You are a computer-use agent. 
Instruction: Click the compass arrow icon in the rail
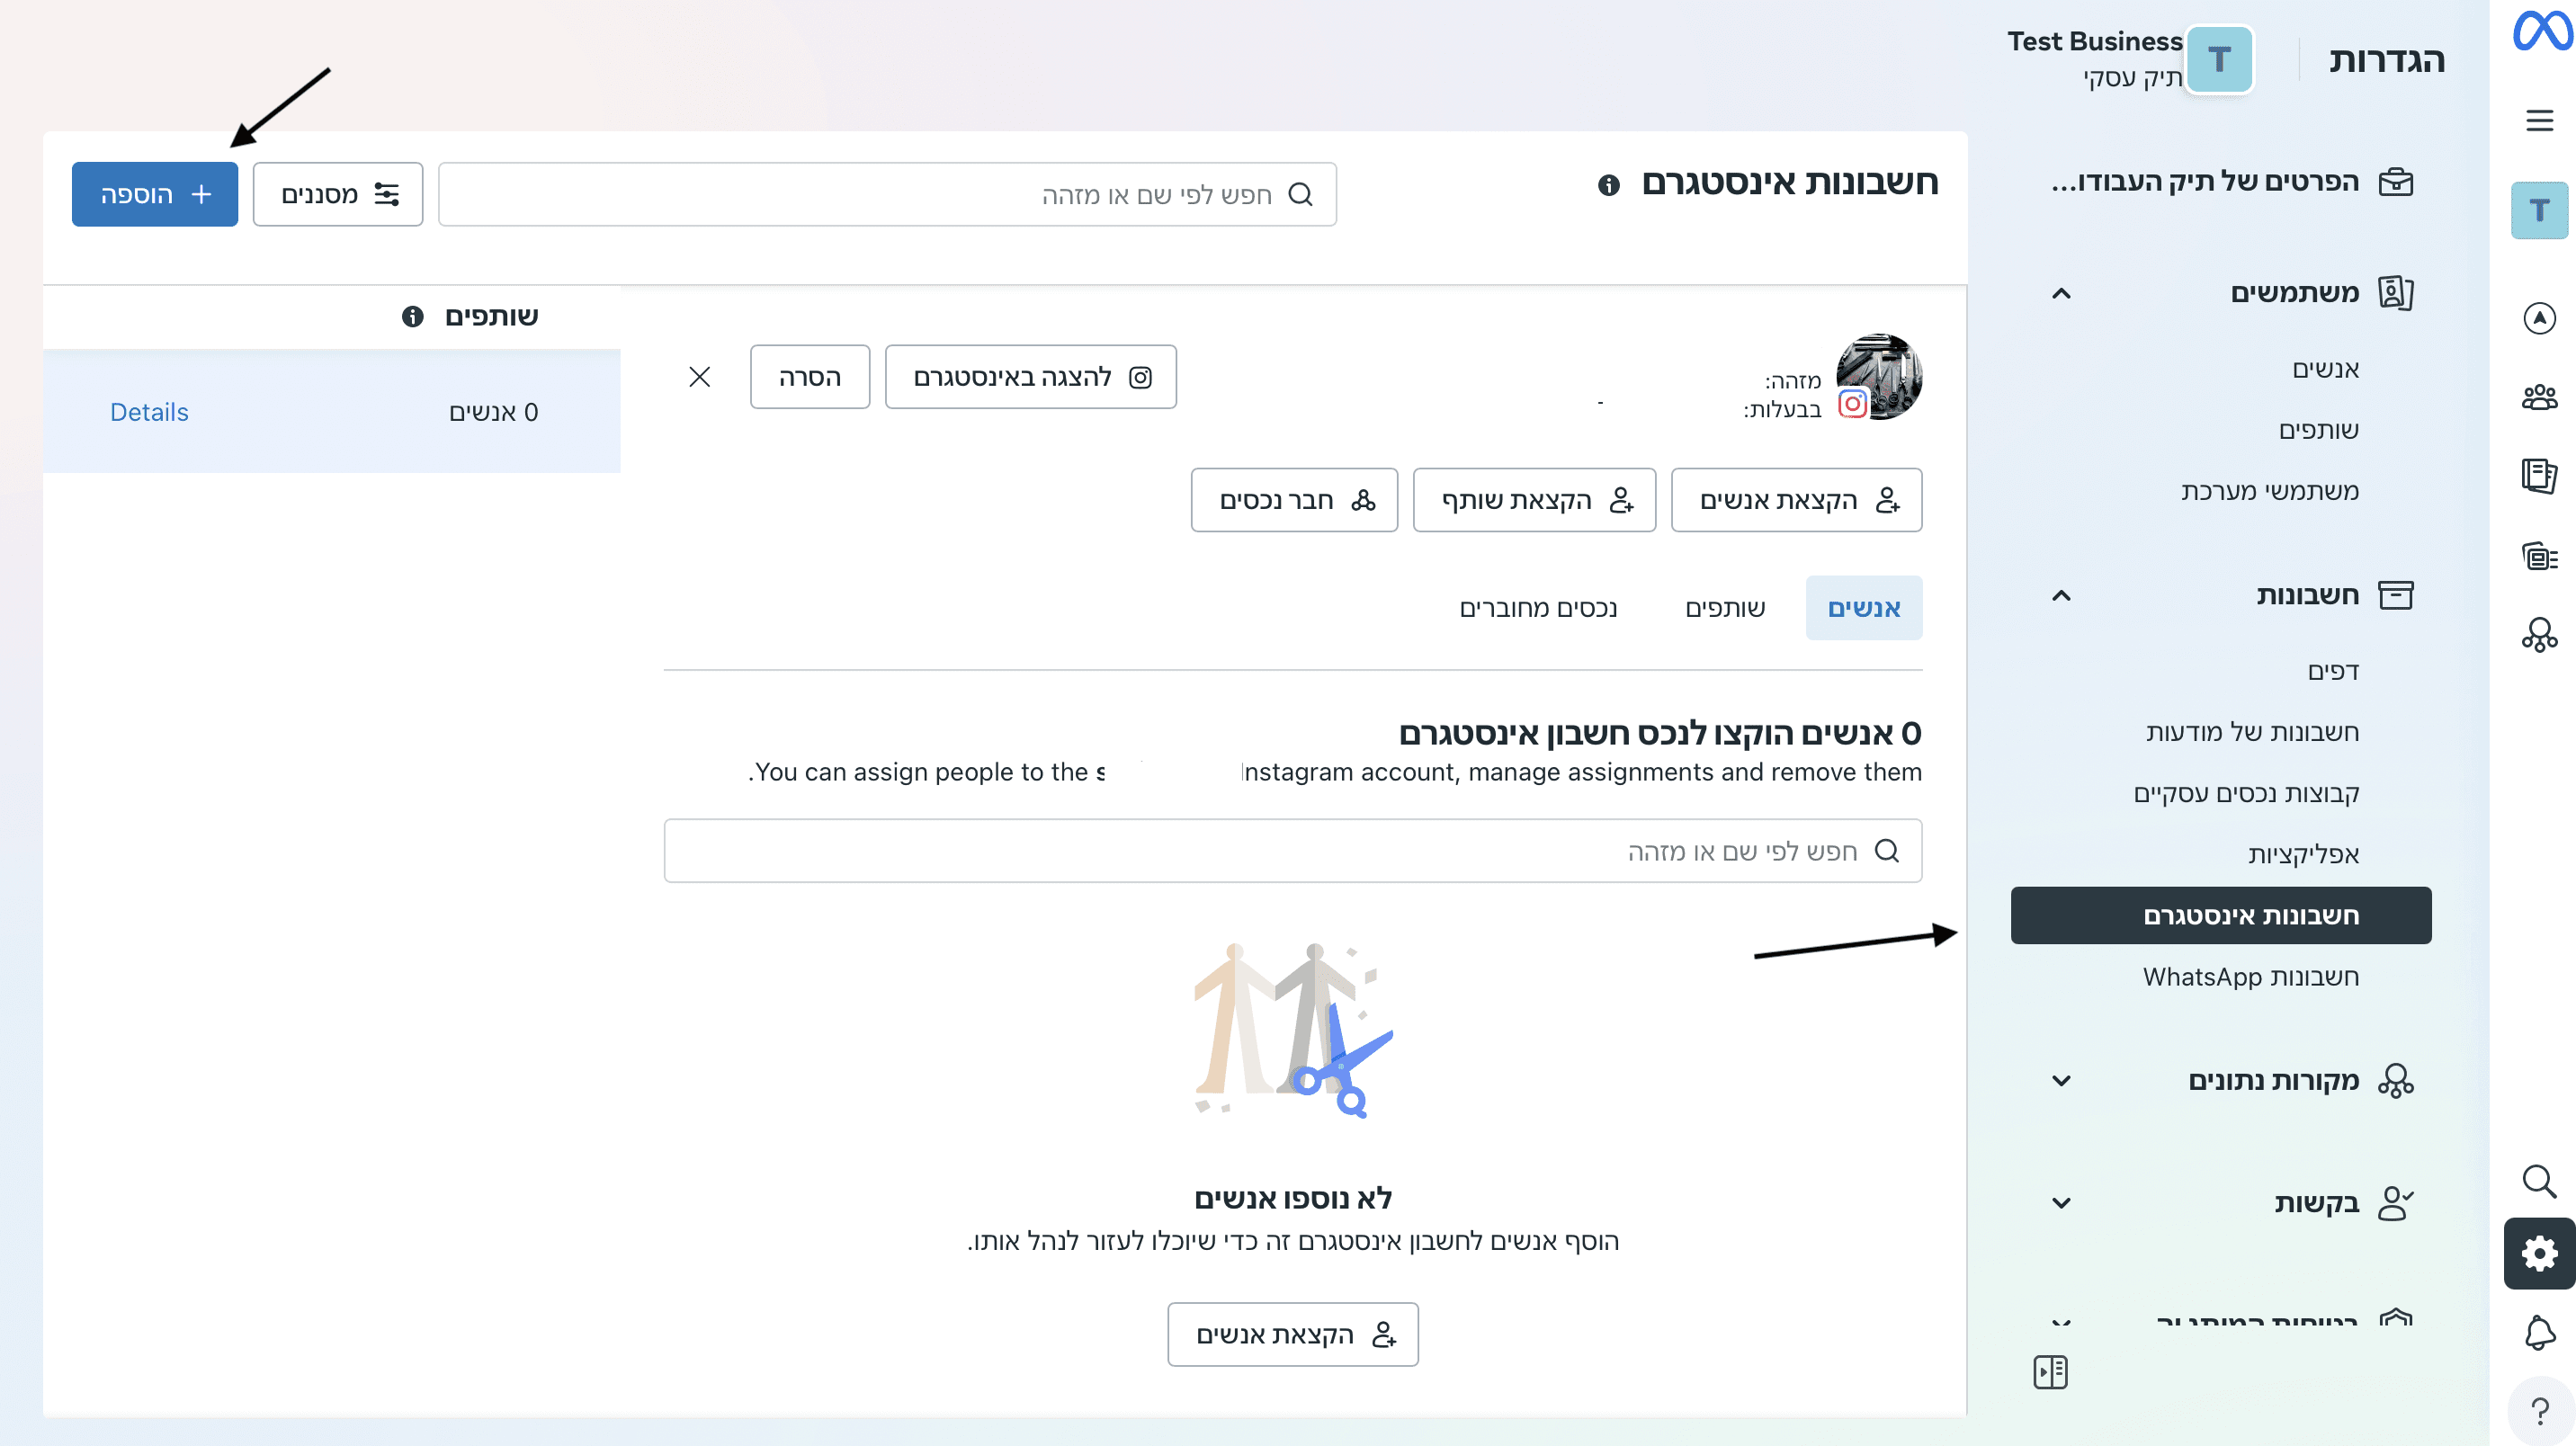coord(2539,318)
